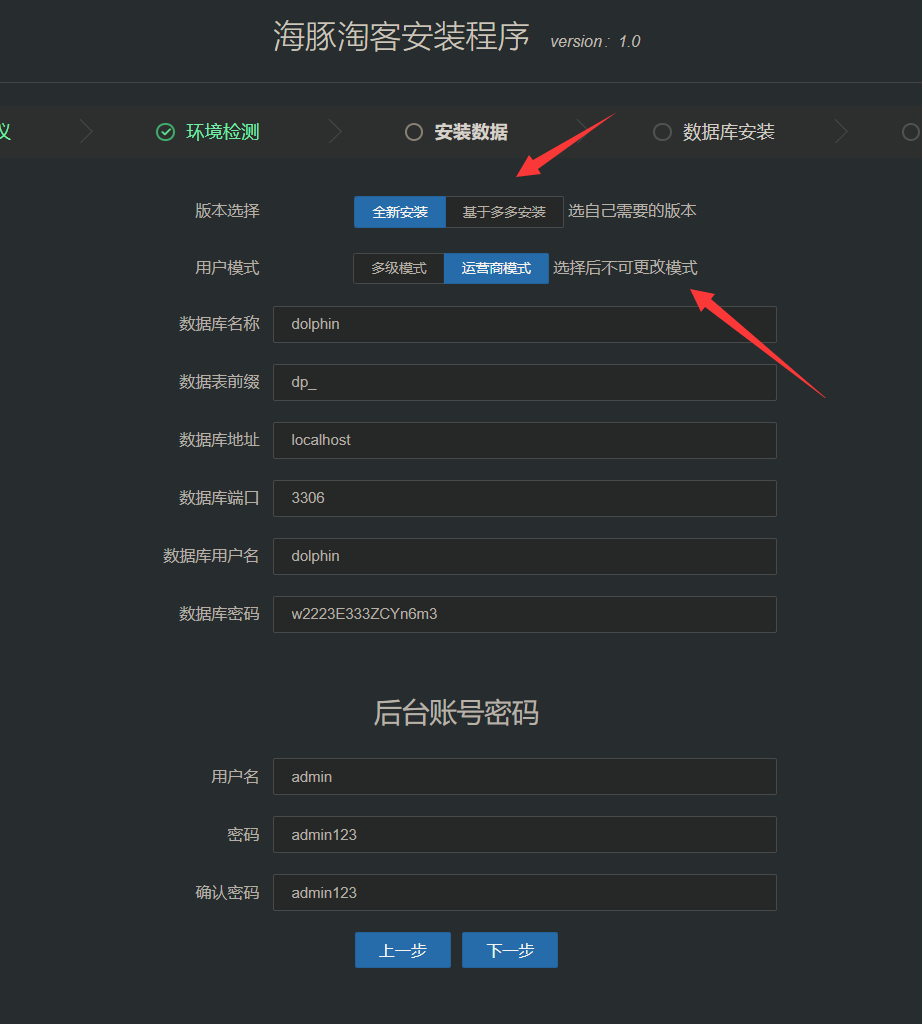Select the 全新安装 version option
This screenshot has height=1024, width=922.
(400, 212)
